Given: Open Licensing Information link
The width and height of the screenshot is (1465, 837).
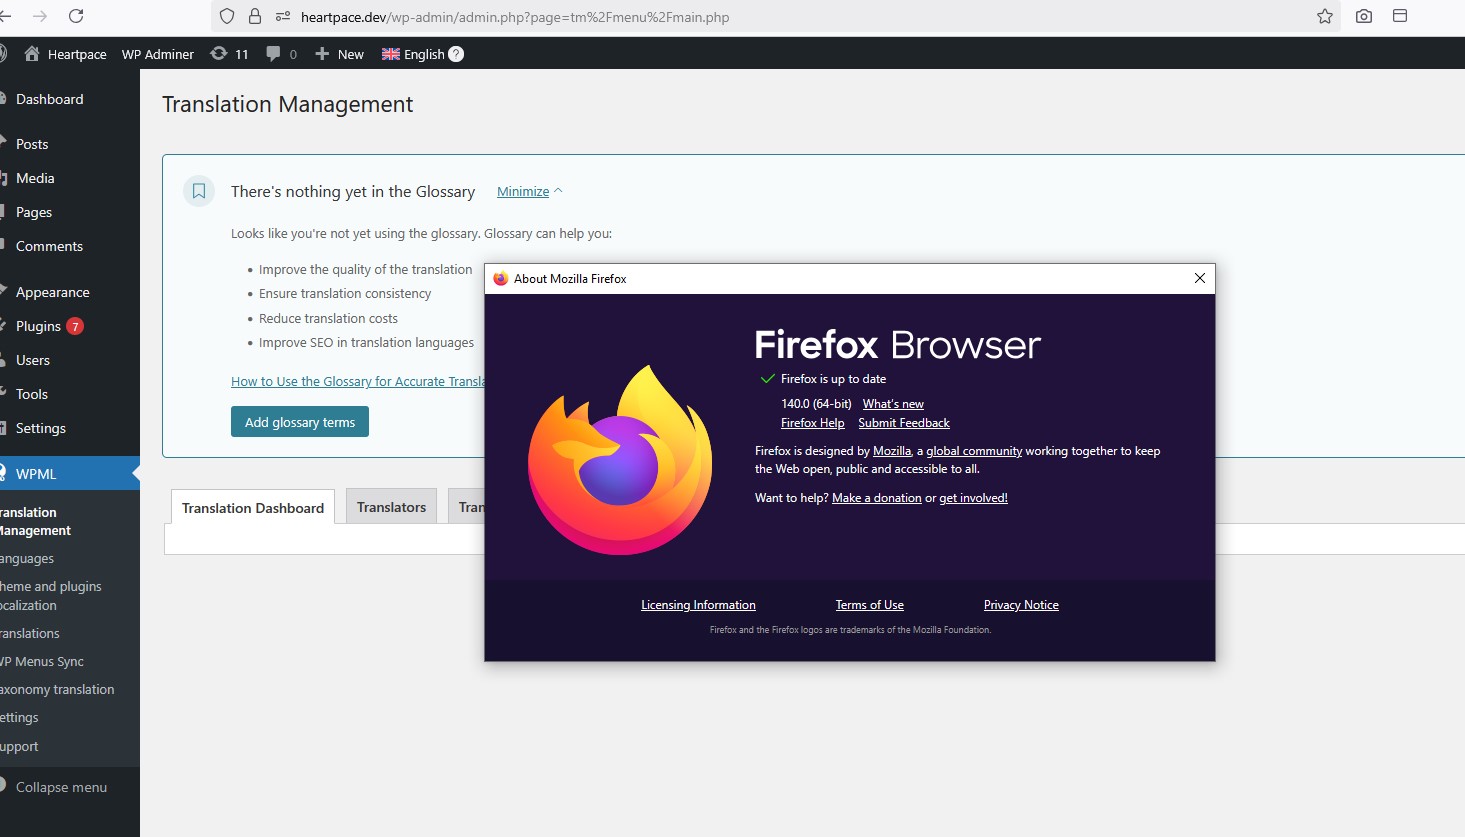Looking at the screenshot, I should click(x=698, y=605).
